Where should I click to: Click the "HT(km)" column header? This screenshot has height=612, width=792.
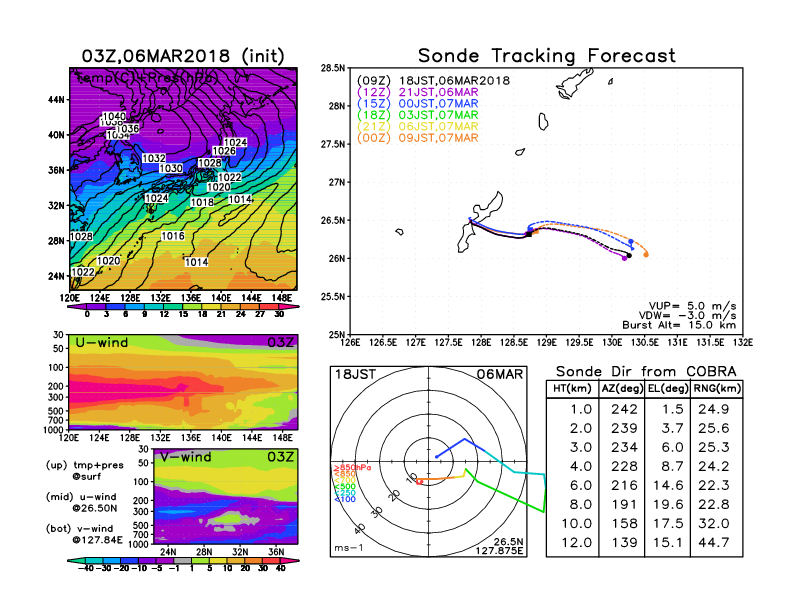(x=572, y=389)
